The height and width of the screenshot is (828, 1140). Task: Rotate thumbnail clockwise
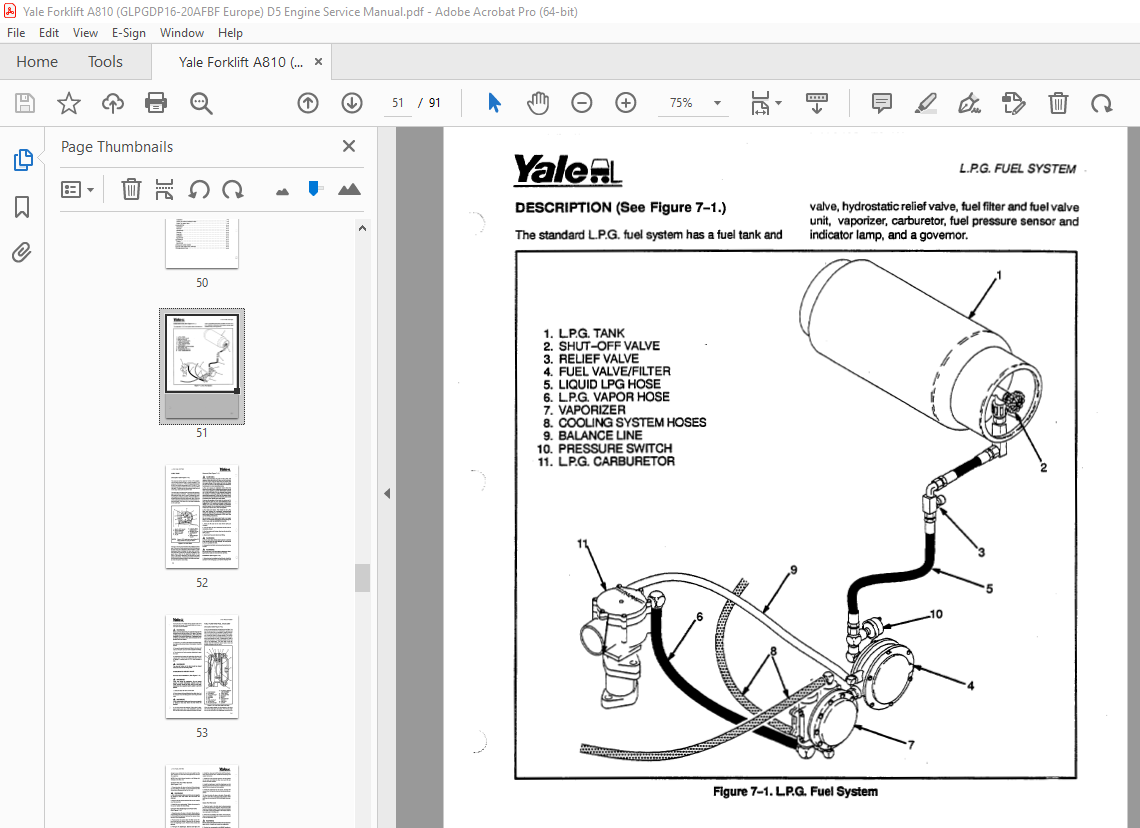pyautogui.click(x=233, y=190)
